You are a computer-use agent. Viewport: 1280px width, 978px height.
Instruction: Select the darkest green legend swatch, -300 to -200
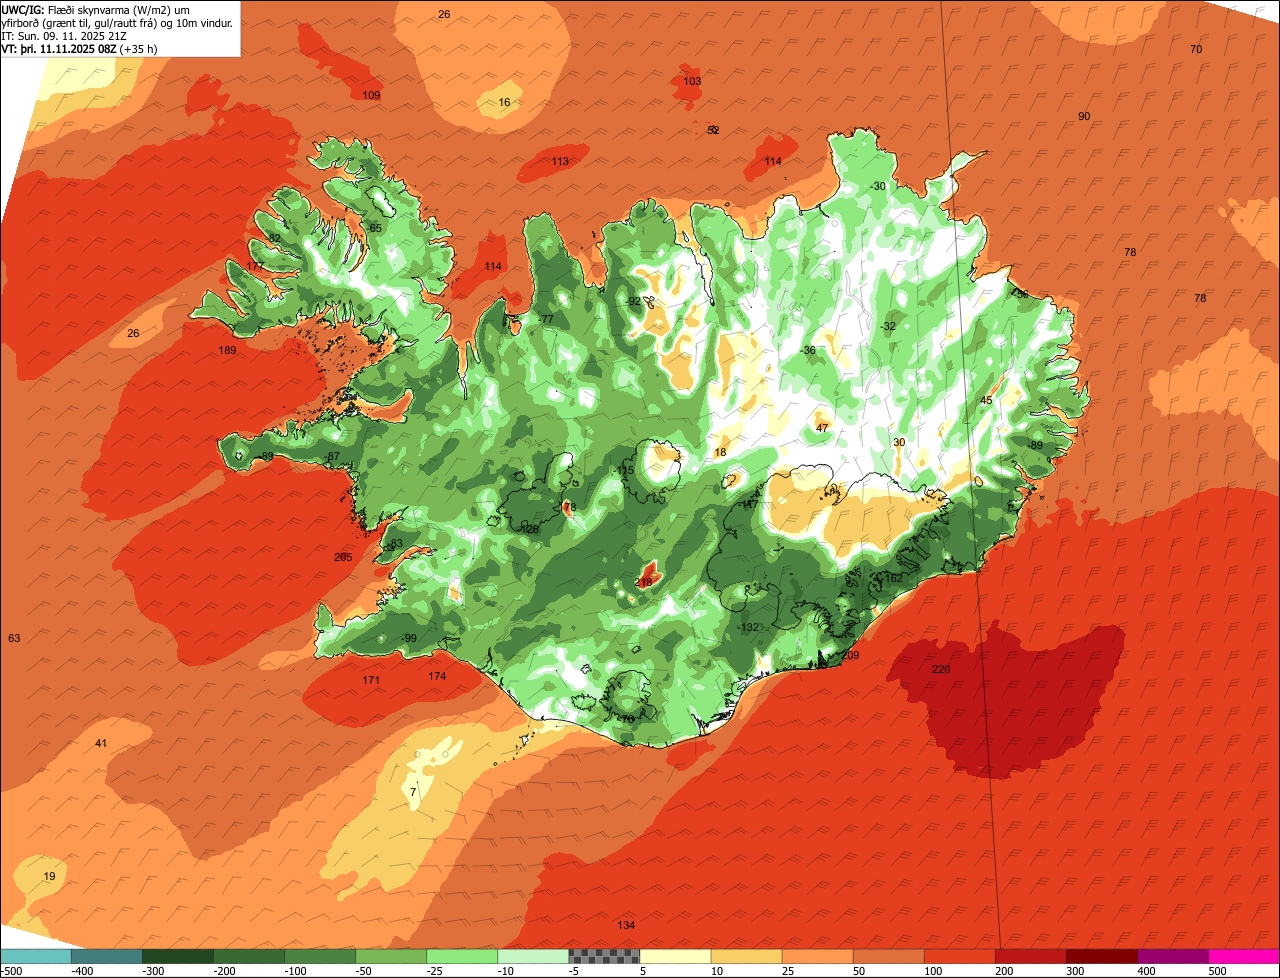(x=177, y=956)
